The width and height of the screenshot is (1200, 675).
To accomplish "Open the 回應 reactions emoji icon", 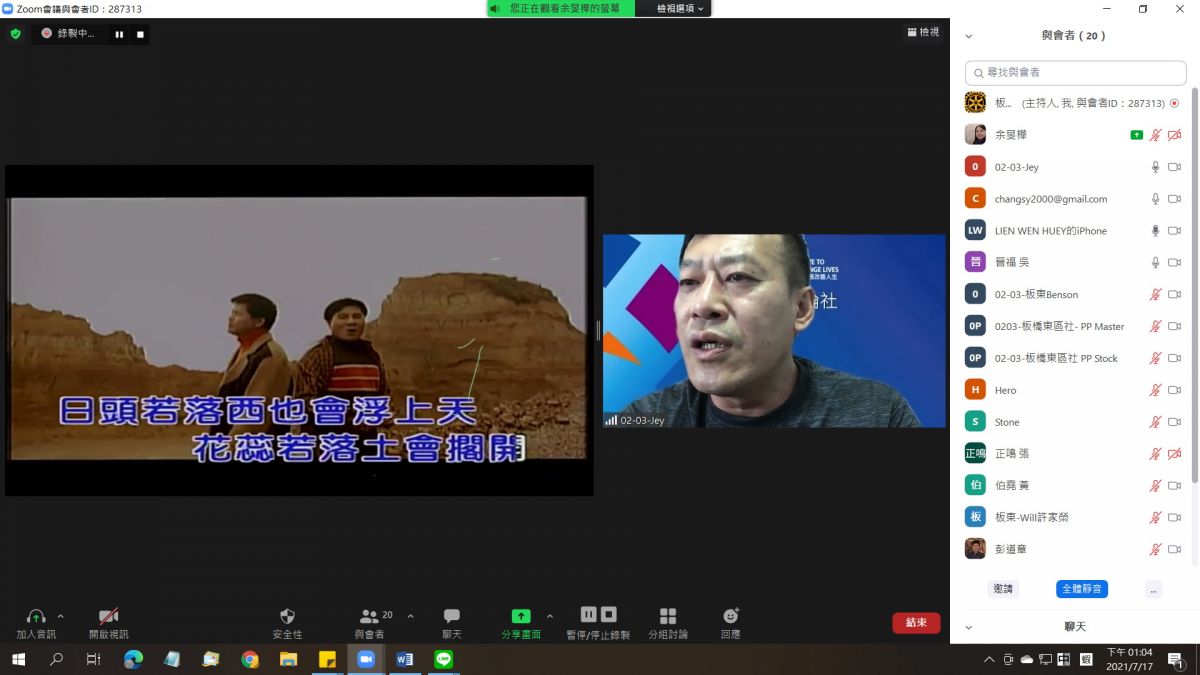I will 730,616.
